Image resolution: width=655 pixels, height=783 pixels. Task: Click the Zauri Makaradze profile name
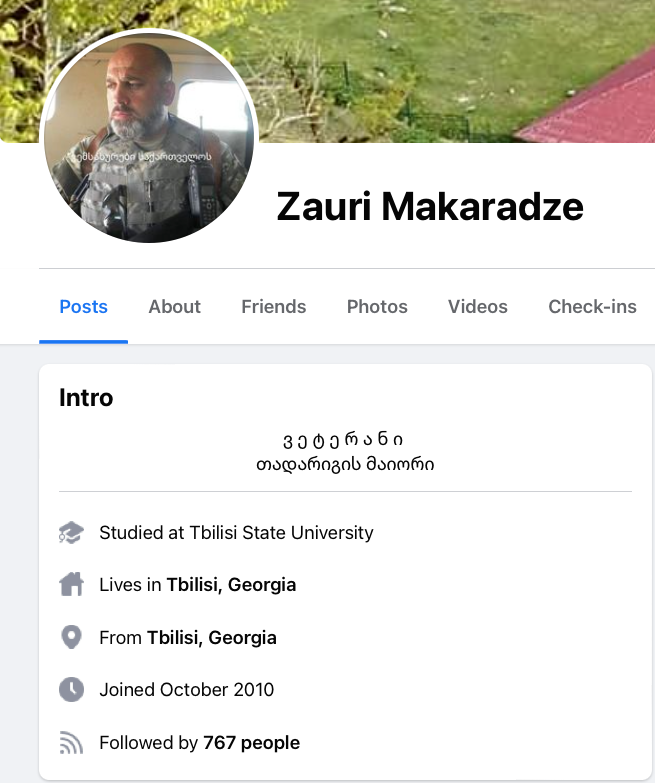tap(430, 206)
